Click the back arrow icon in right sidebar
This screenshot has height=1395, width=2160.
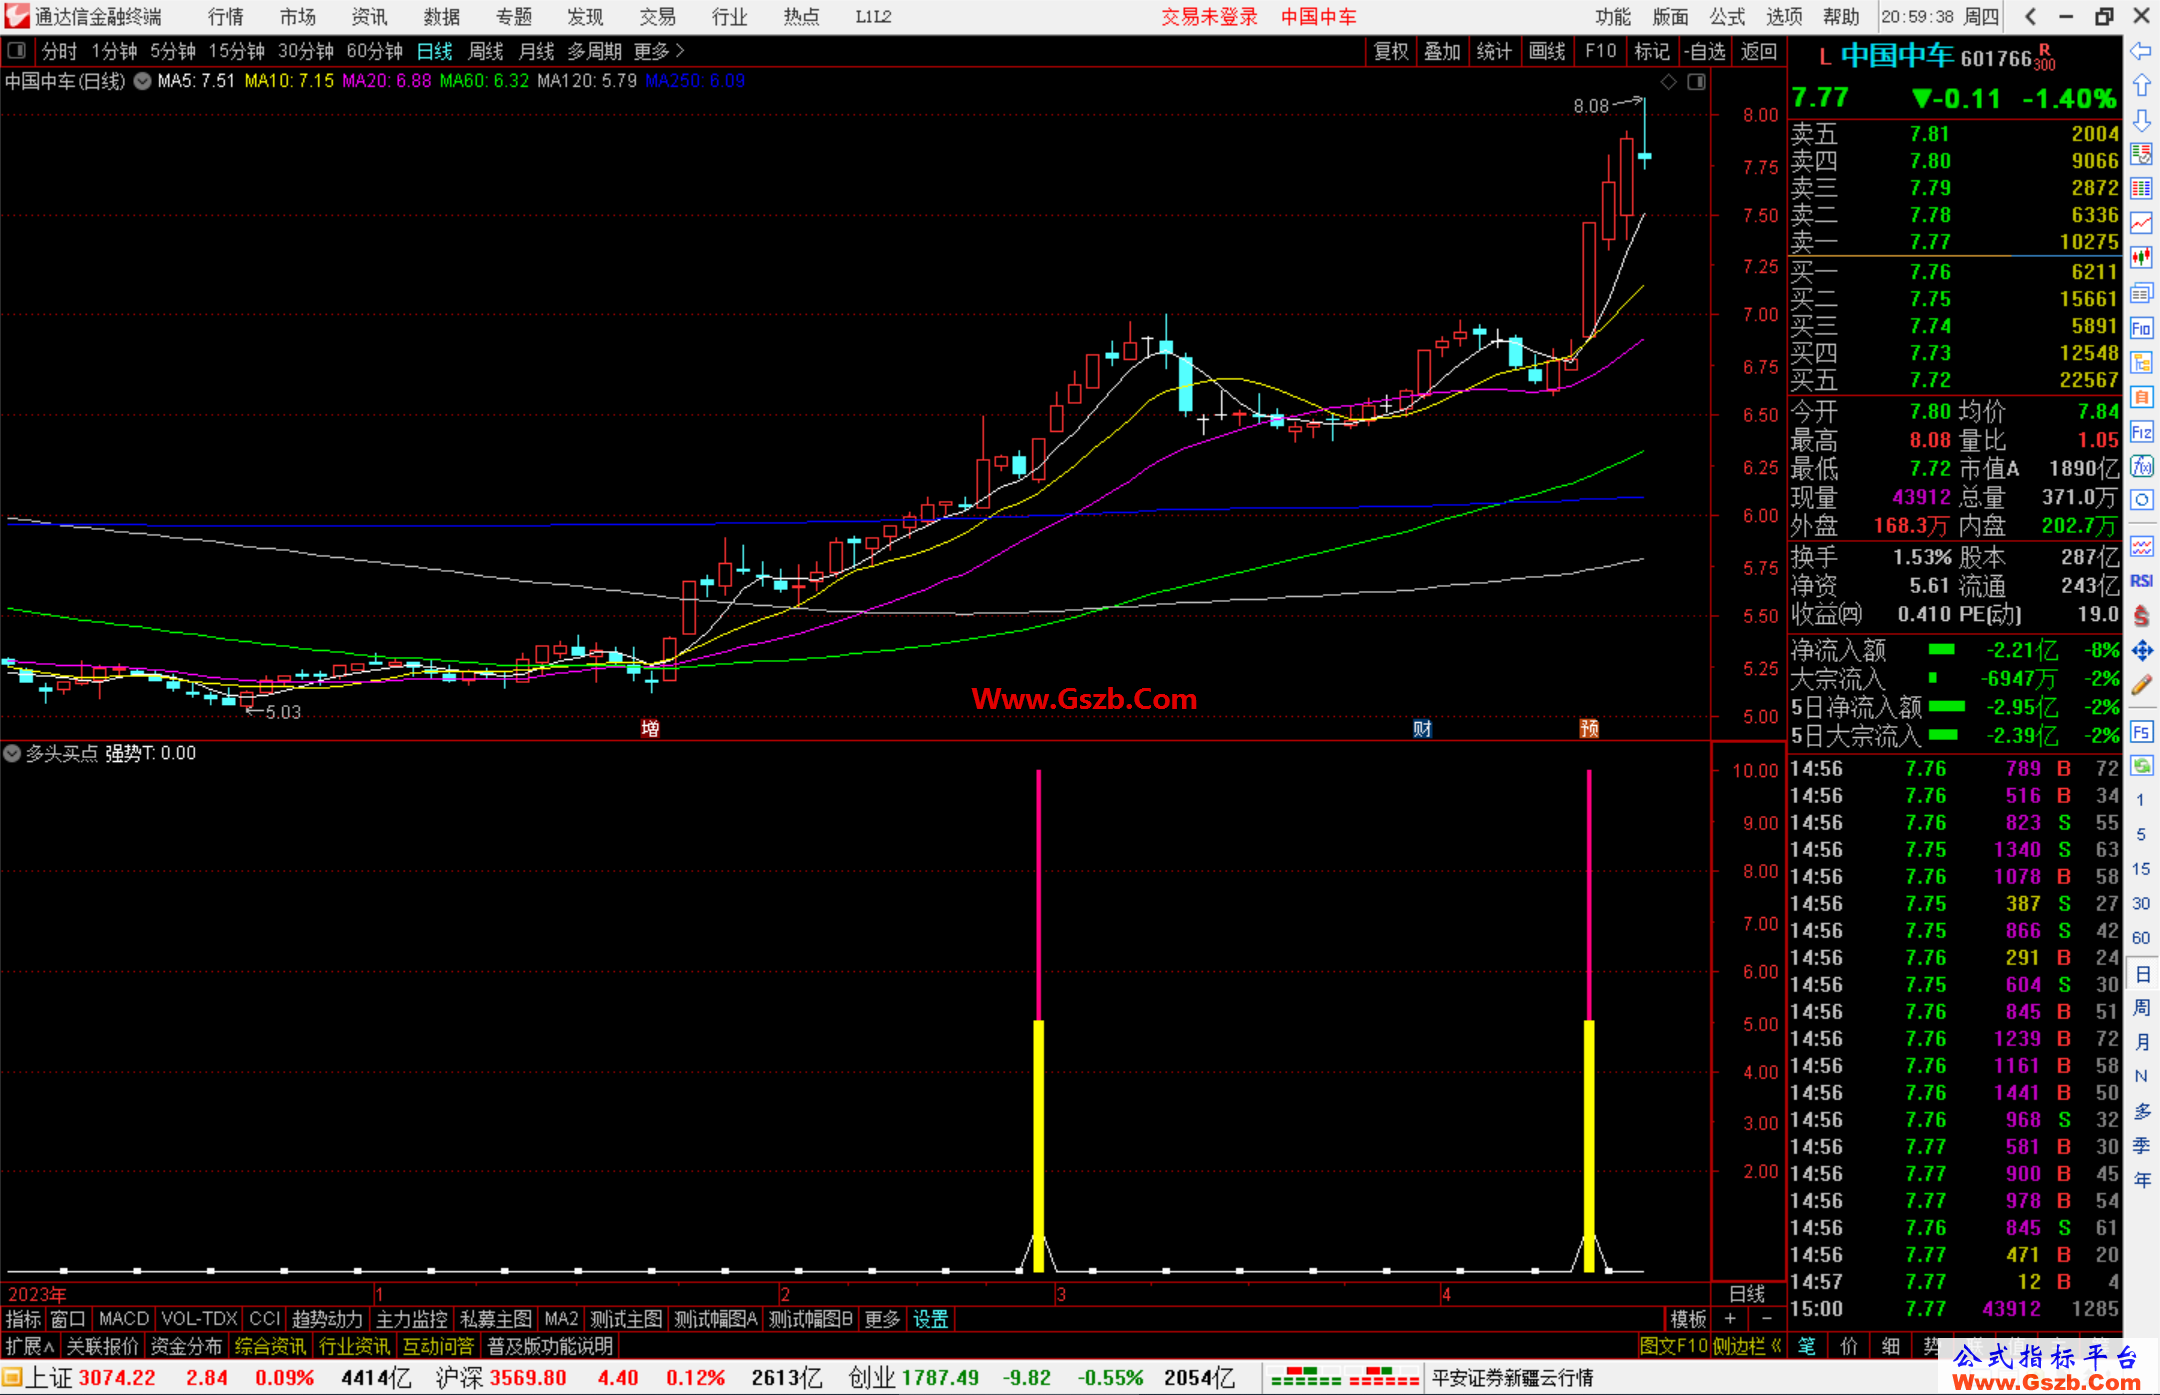[x=2141, y=51]
